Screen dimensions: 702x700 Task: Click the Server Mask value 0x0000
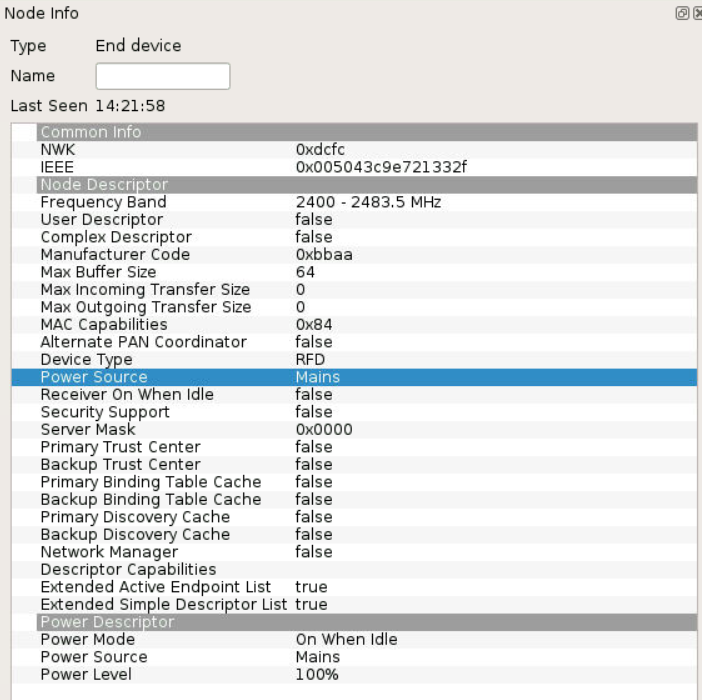[x=324, y=429]
